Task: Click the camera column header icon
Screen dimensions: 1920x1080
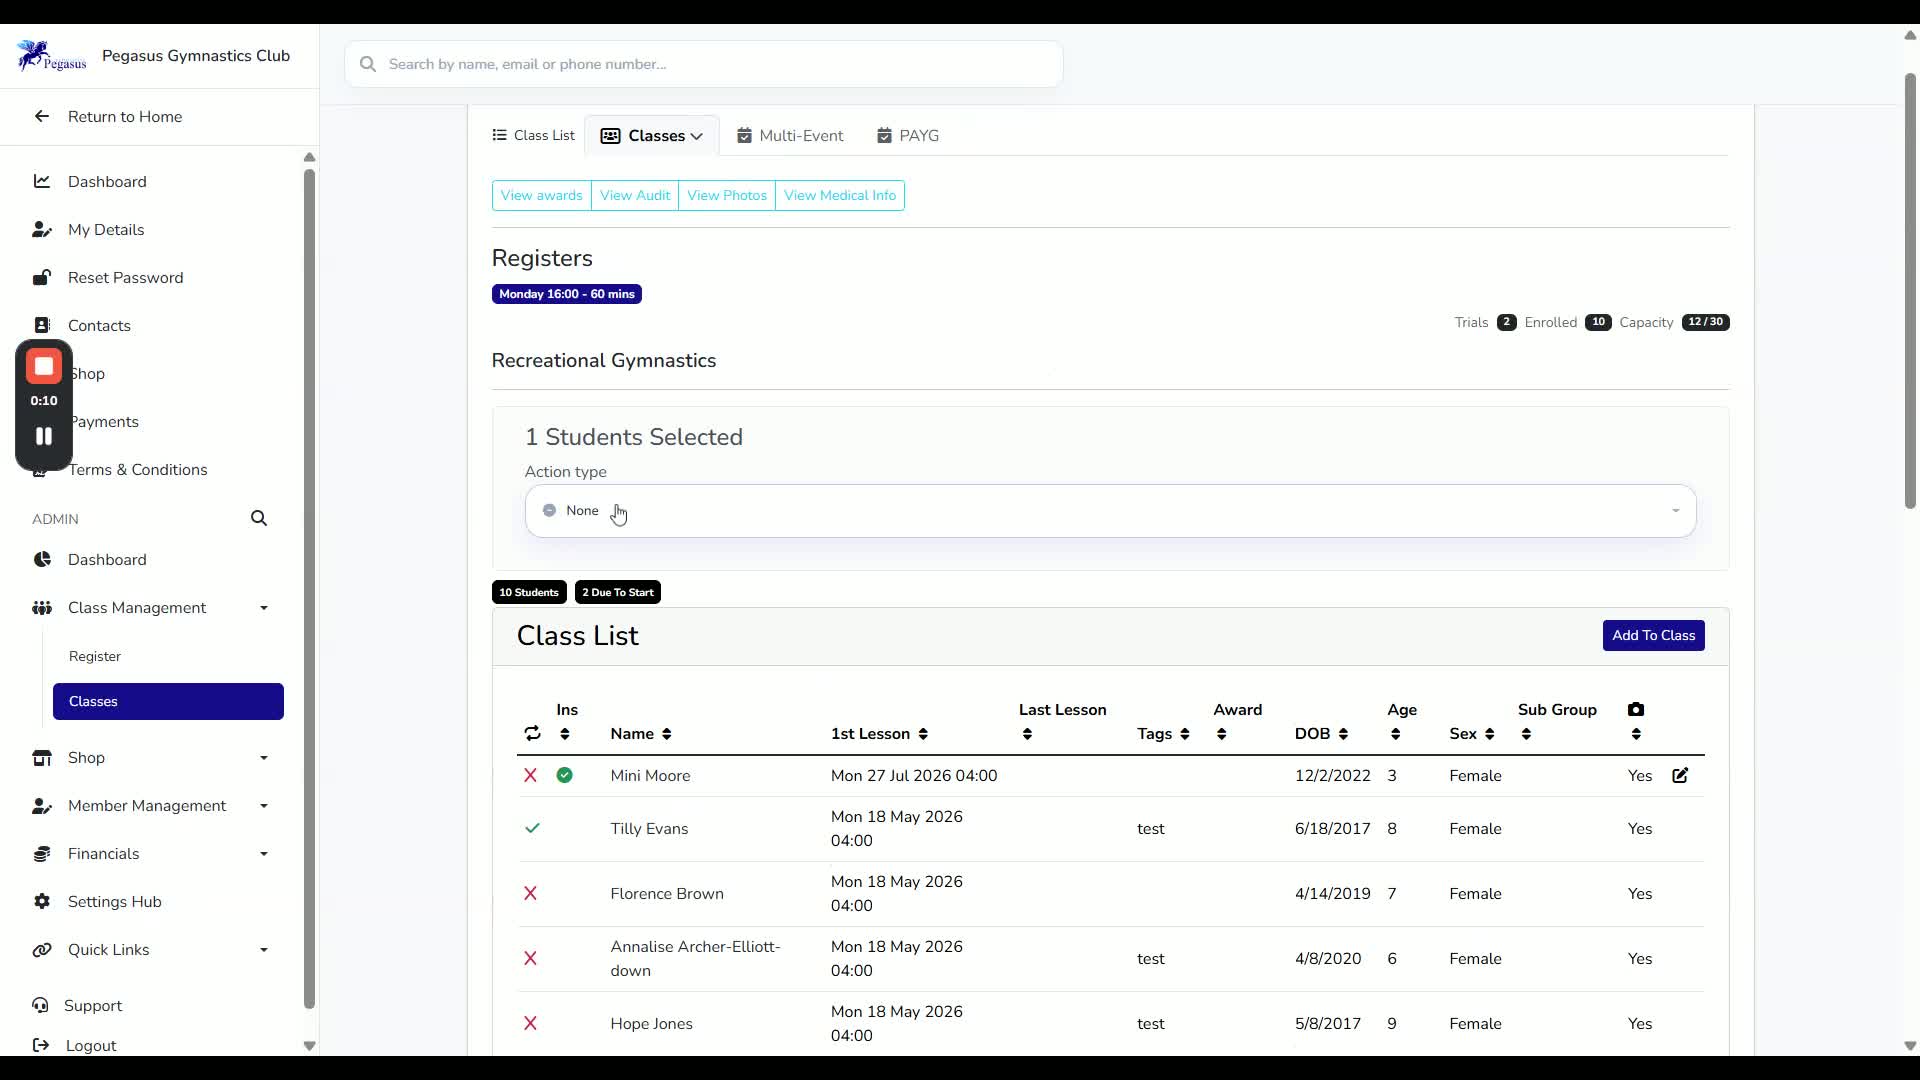Action: (x=1636, y=710)
